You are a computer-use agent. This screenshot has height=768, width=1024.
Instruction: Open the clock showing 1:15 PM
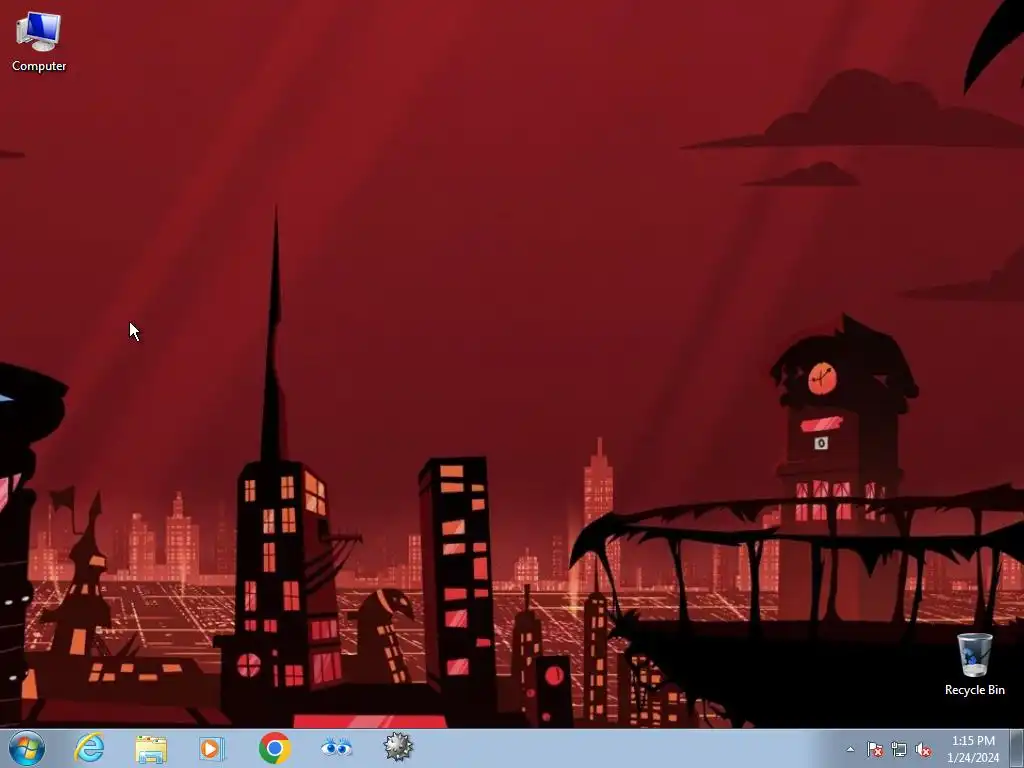coord(973,741)
